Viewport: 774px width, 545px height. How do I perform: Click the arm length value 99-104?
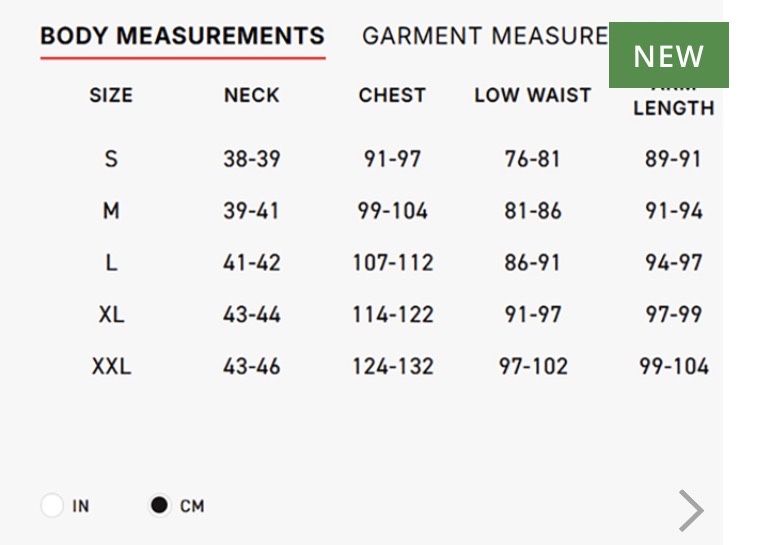point(673,366)
